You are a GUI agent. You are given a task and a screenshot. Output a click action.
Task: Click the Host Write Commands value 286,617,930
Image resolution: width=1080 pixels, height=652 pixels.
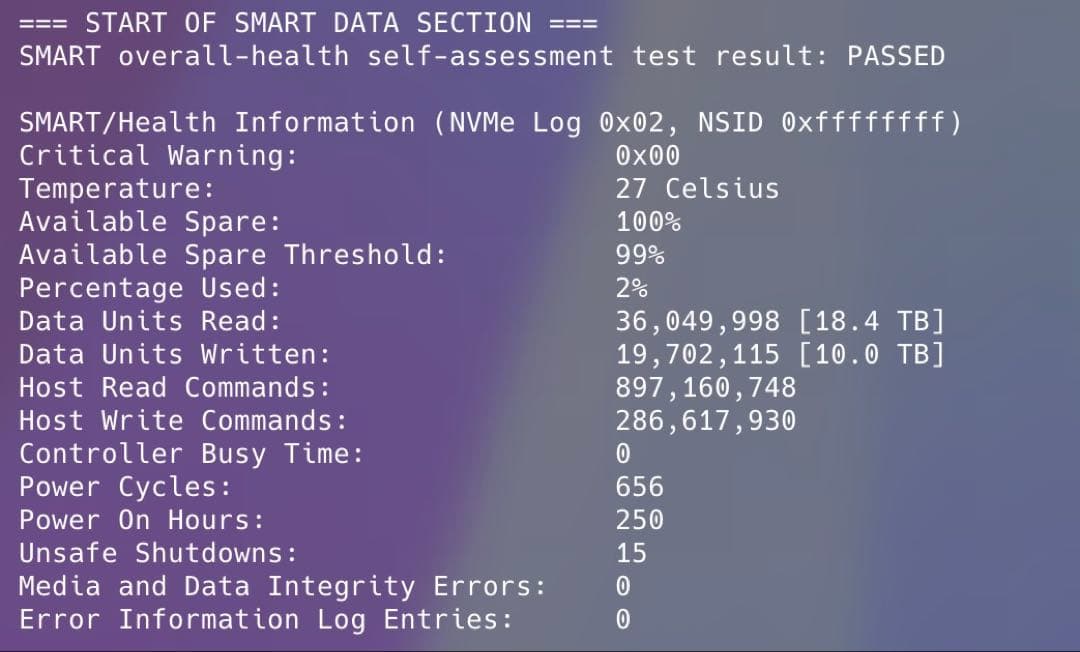coord(706,420)
